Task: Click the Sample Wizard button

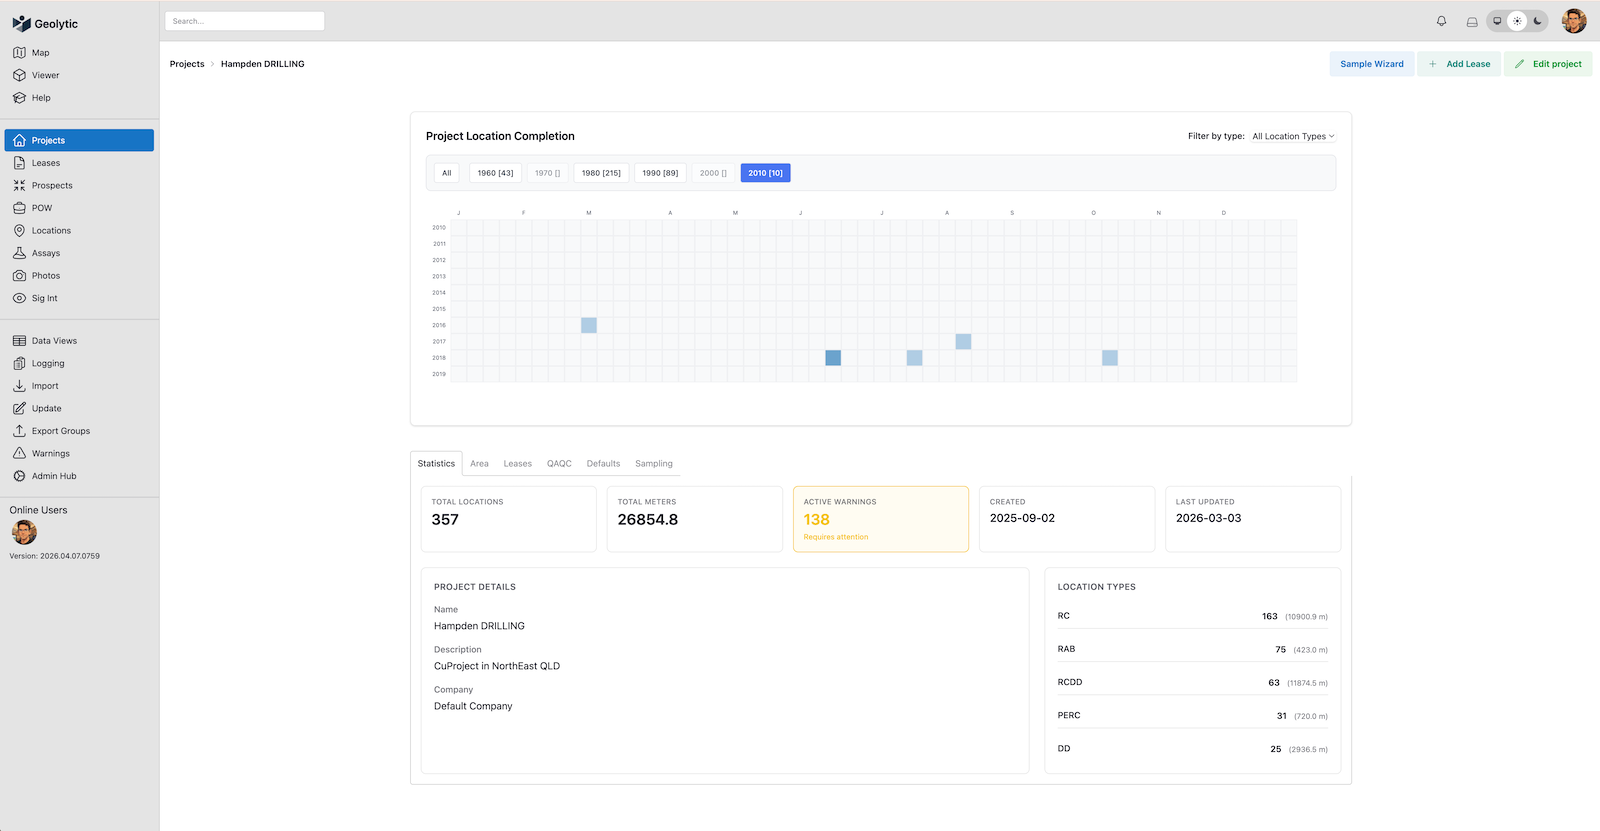Action: 1372,64
